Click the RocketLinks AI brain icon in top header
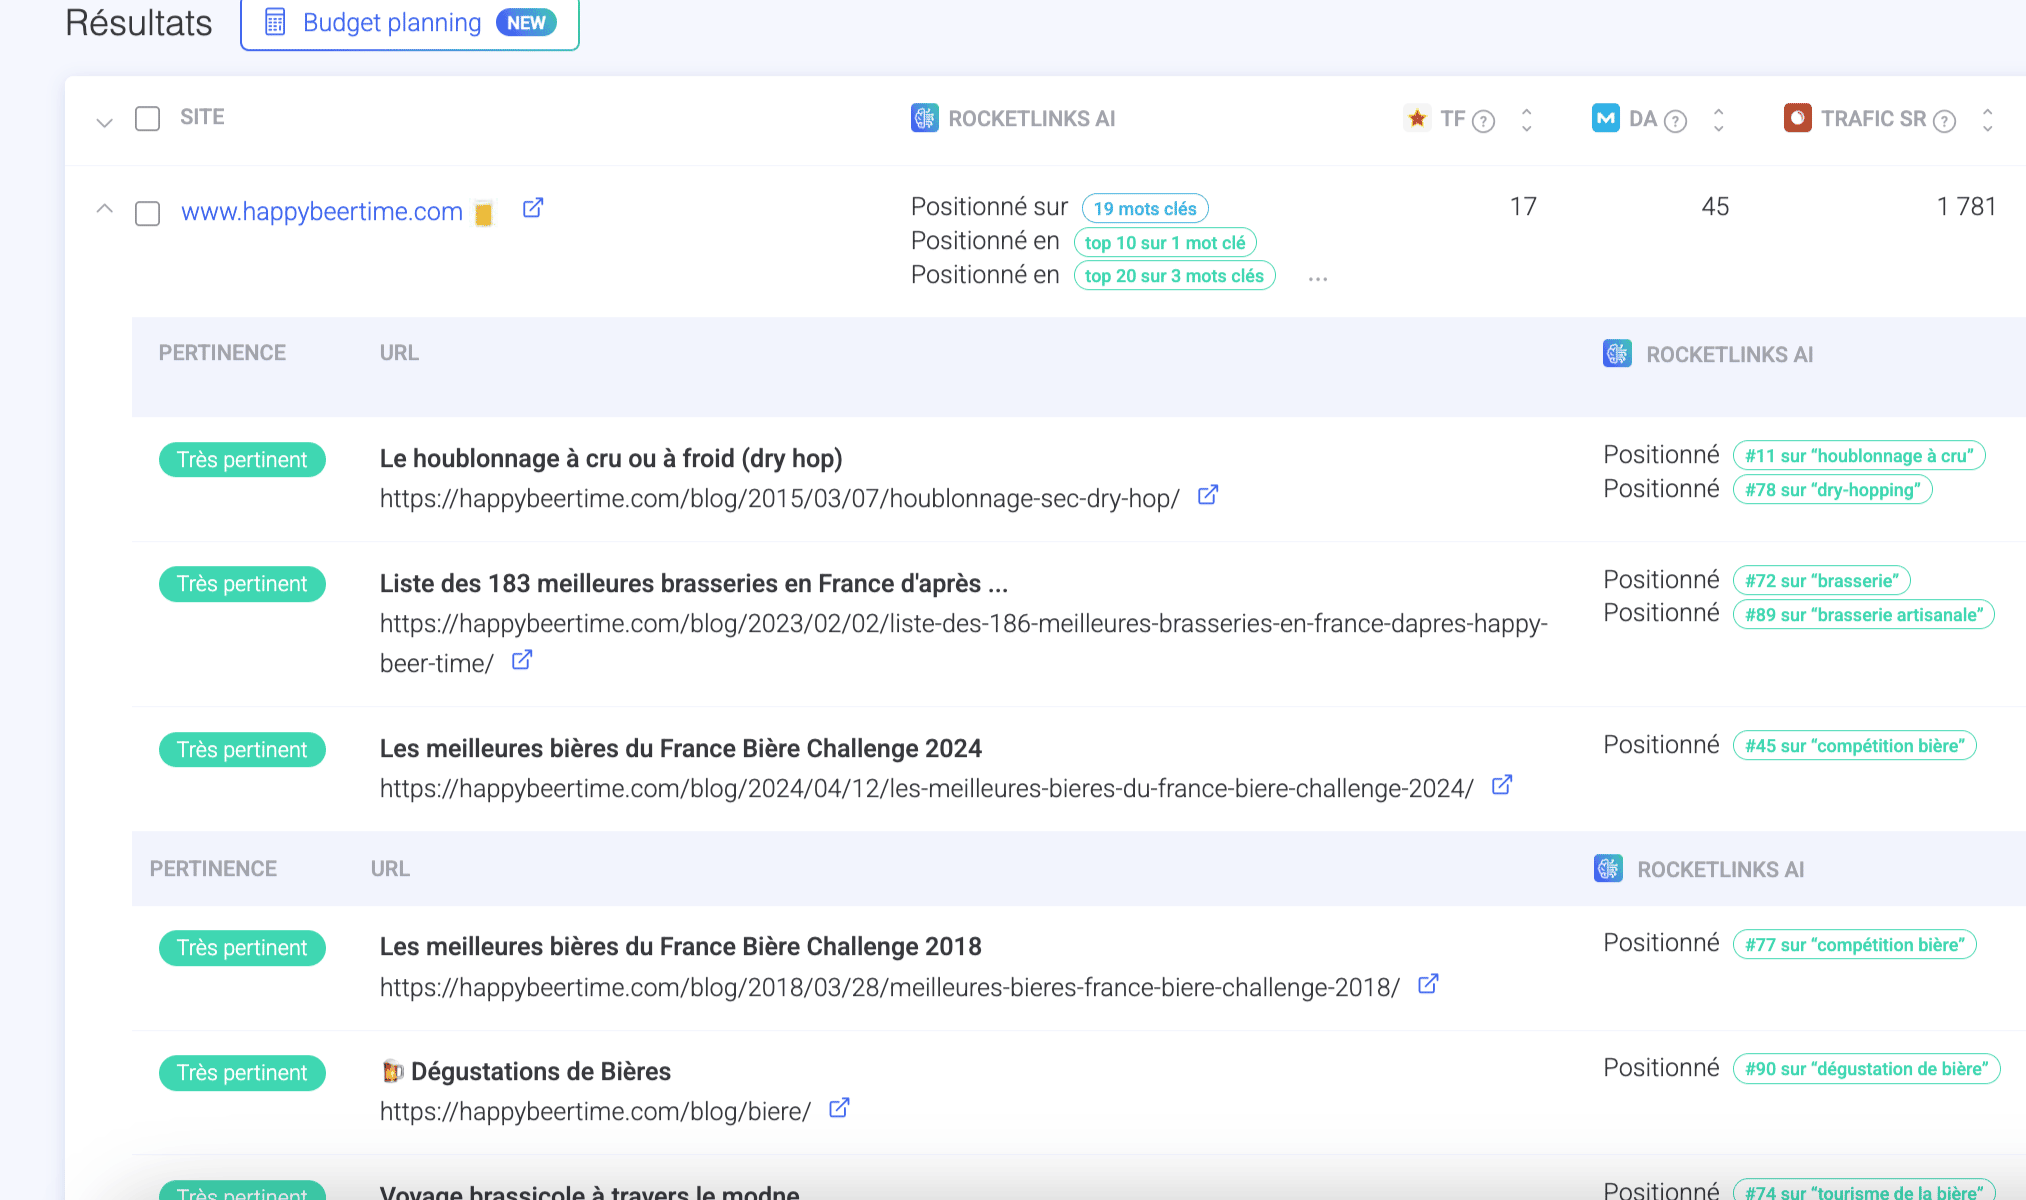This screenshot has height=1200, width=2026. point(925,118)
